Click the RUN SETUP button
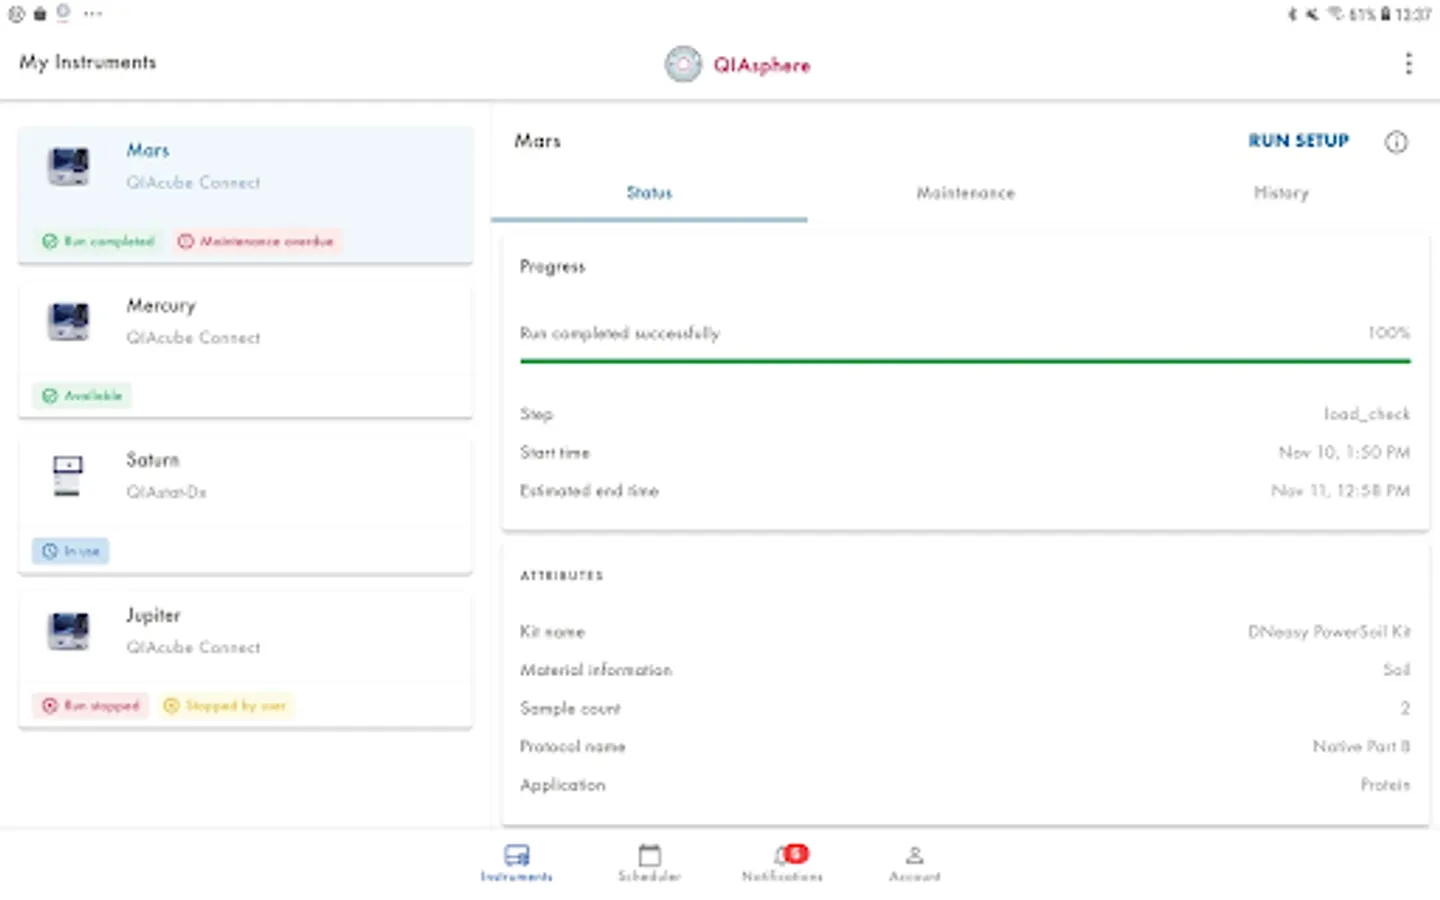Image resolution: width=1440 pixels, height=900 pixels. 1298,141
